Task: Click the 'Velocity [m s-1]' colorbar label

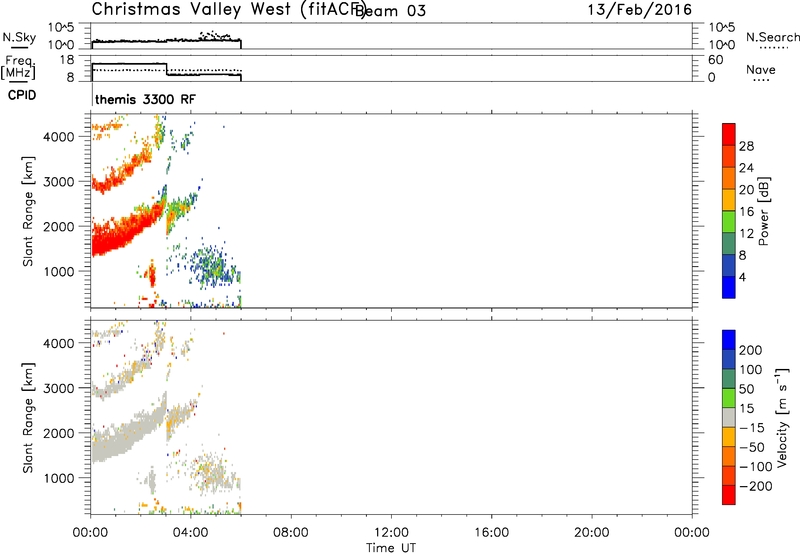Action: click(x=782, y=417)
